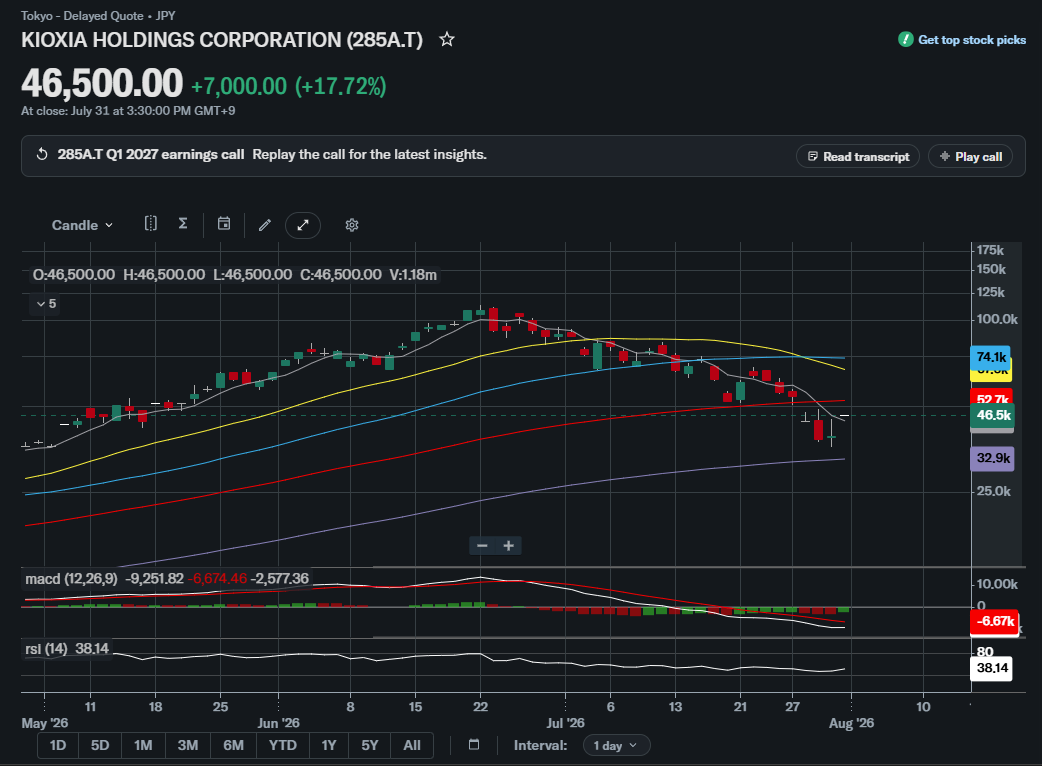Open the events calendar toolbar icon
Viewport: 1042px width, 766px height.
[x=224, y=224]
